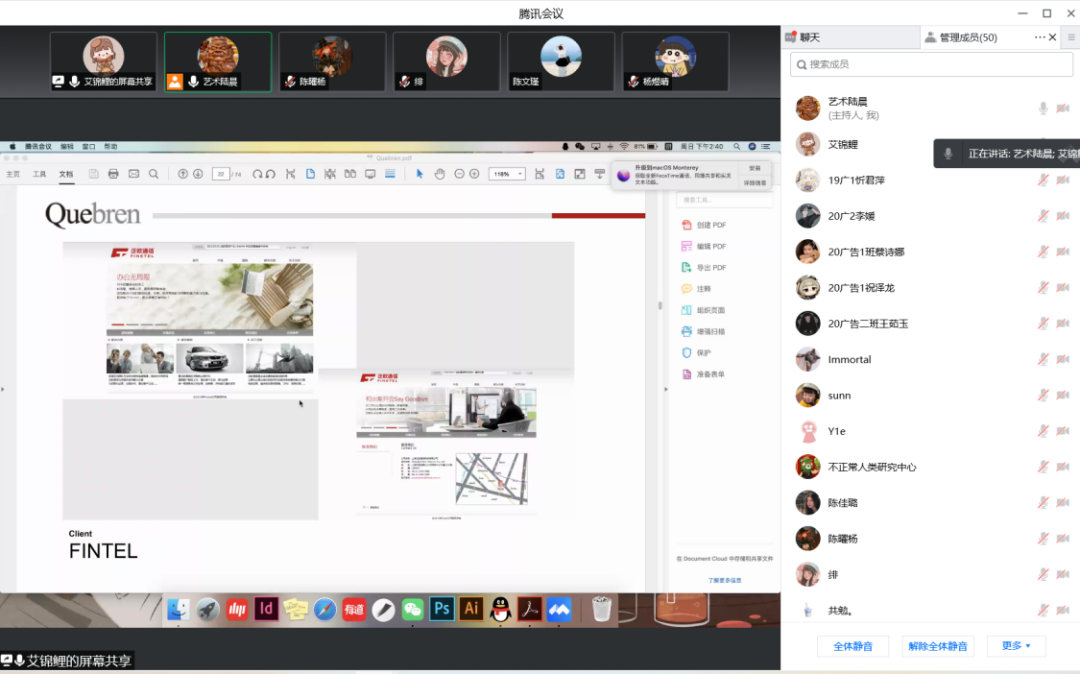Go to previous page with up arrow icon
Image resolution: width=1080 pixels, height=674 pixels.
(x=183, y=174)
